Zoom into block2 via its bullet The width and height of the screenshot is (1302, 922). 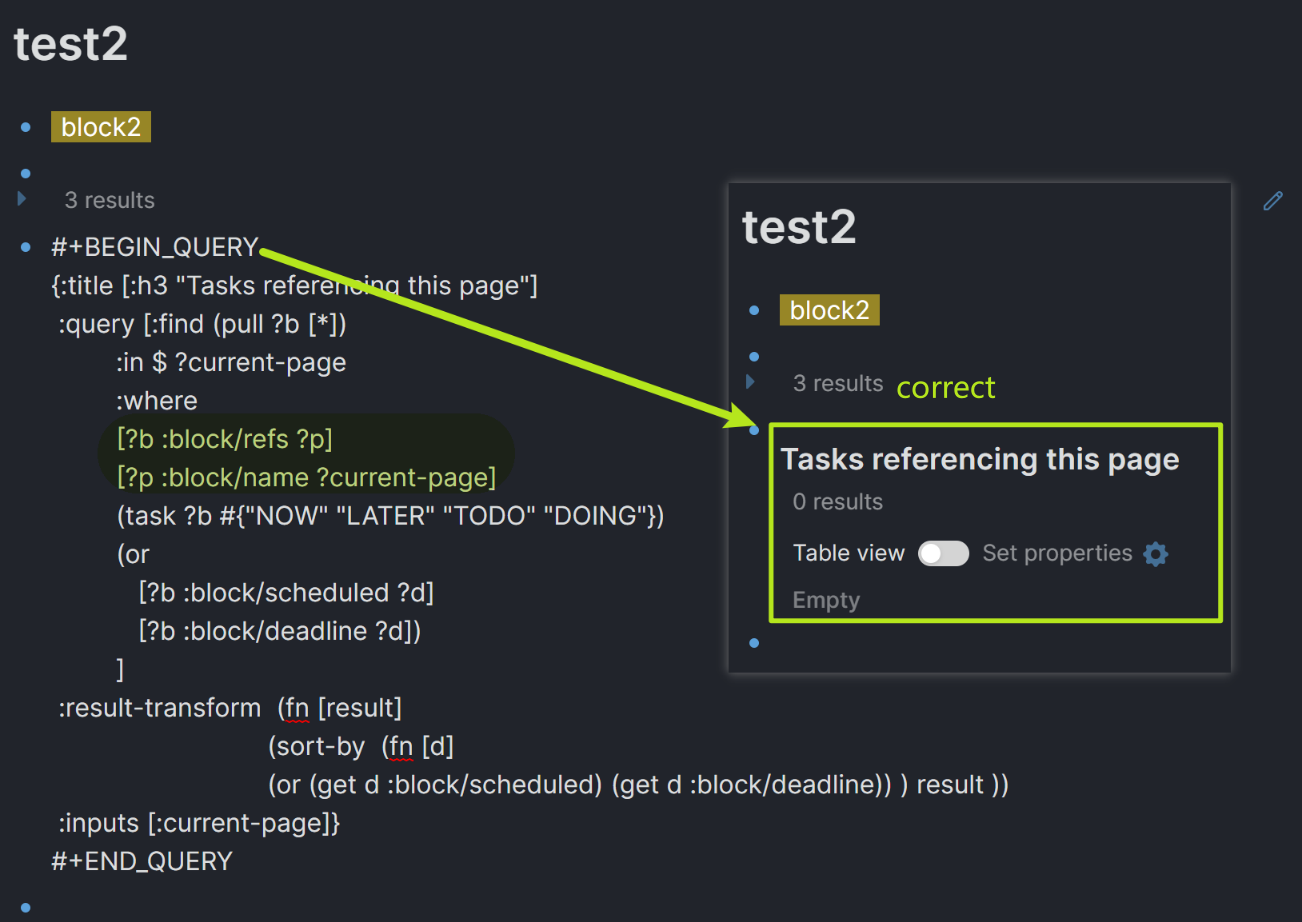(24, 127)
